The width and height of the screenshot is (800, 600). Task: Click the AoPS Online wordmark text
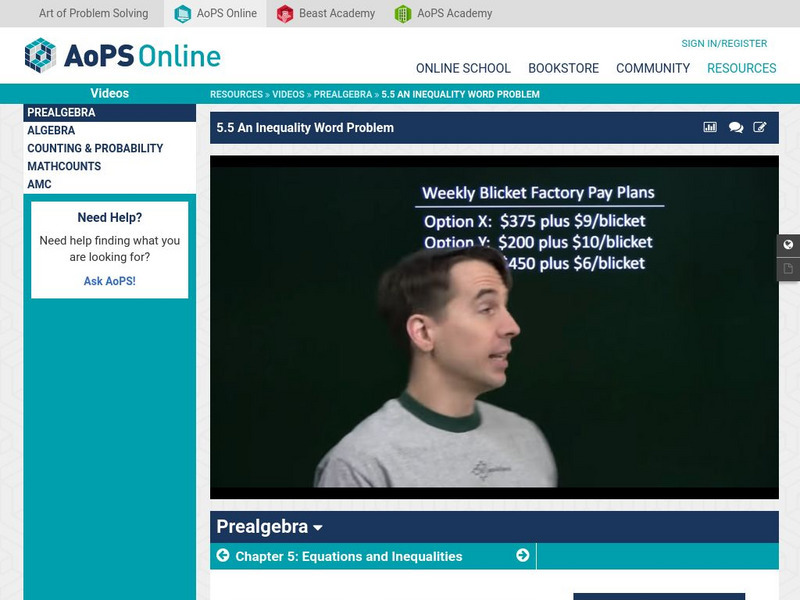(x=142, y=56)
